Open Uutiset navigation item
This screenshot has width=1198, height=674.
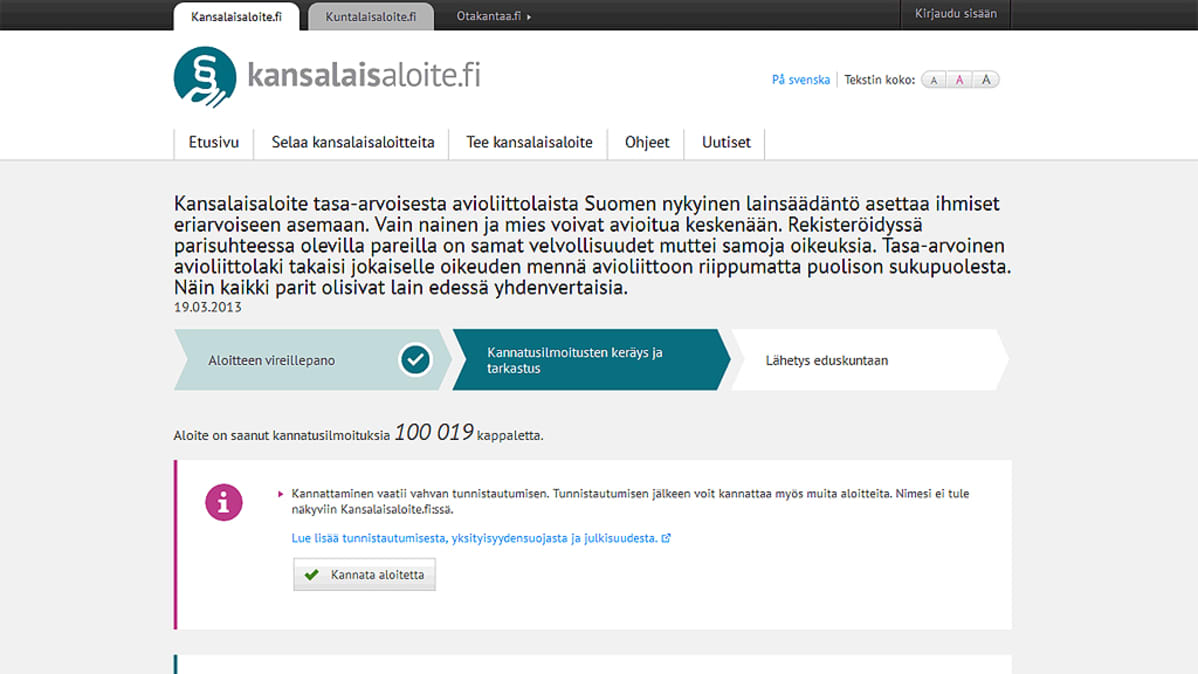pos(726,143)
